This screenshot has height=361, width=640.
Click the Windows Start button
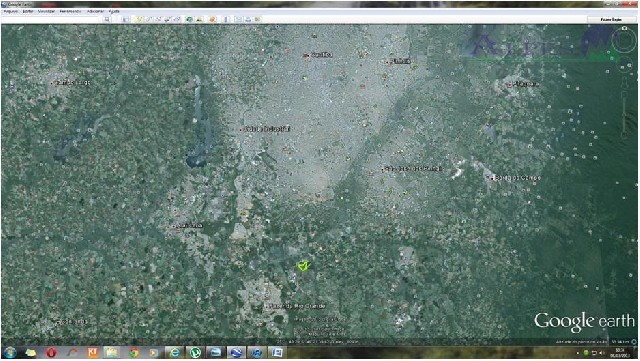point(10,352)
